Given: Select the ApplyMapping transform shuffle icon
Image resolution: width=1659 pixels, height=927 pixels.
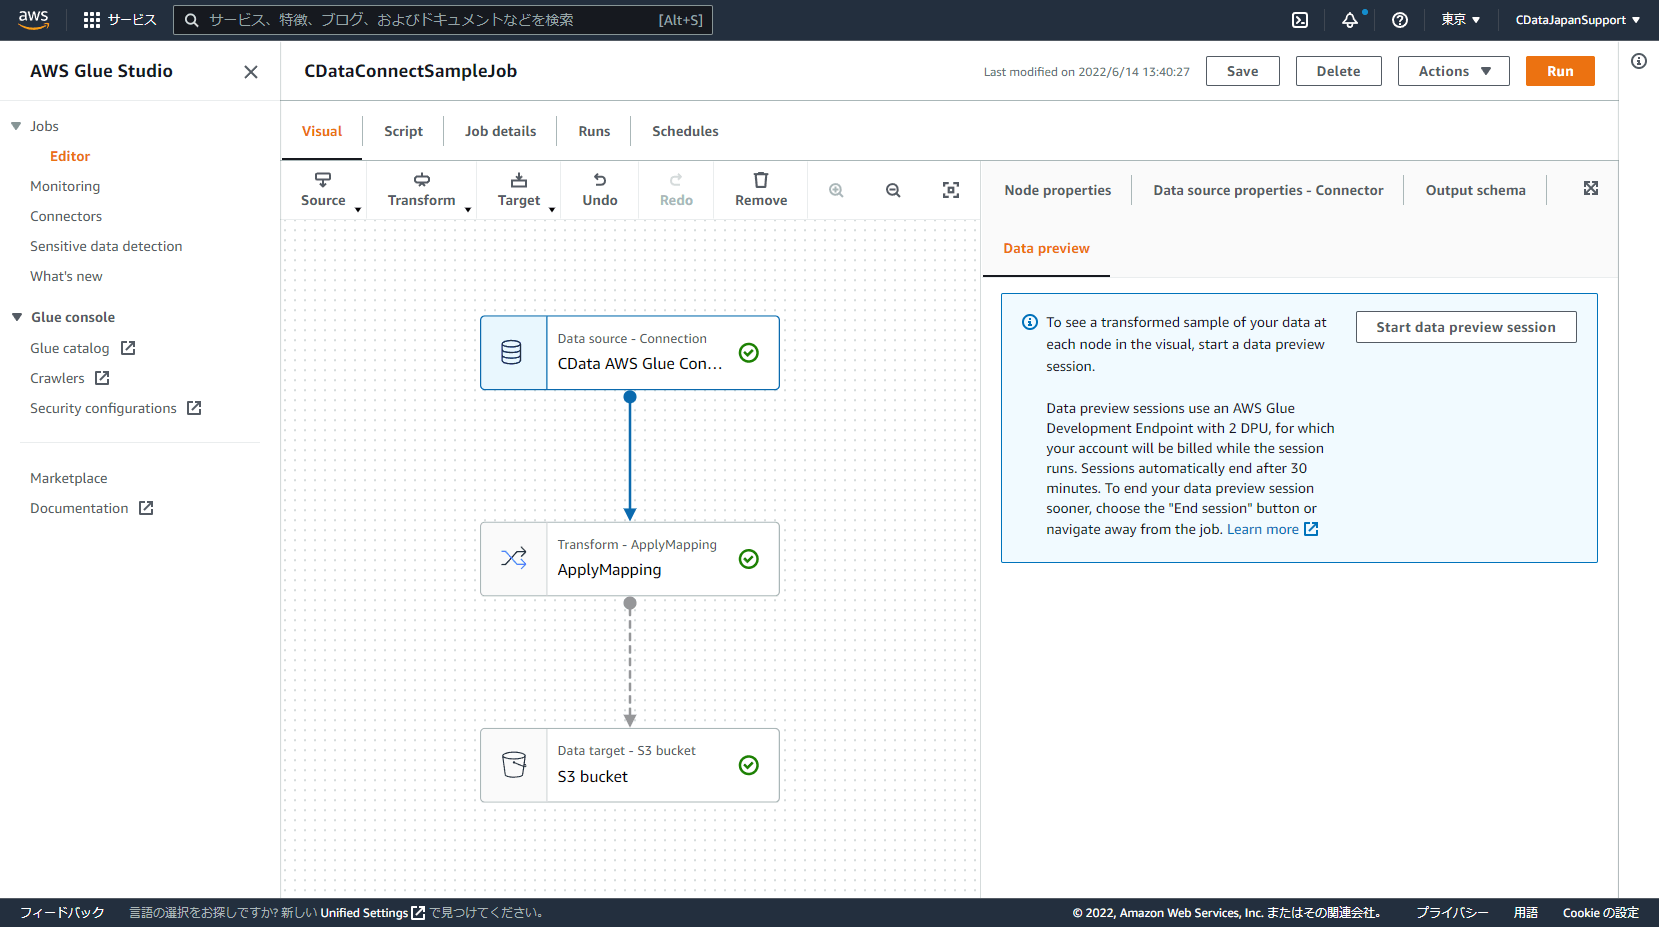Looking at the screenshot, I should (x=514, y=558).
